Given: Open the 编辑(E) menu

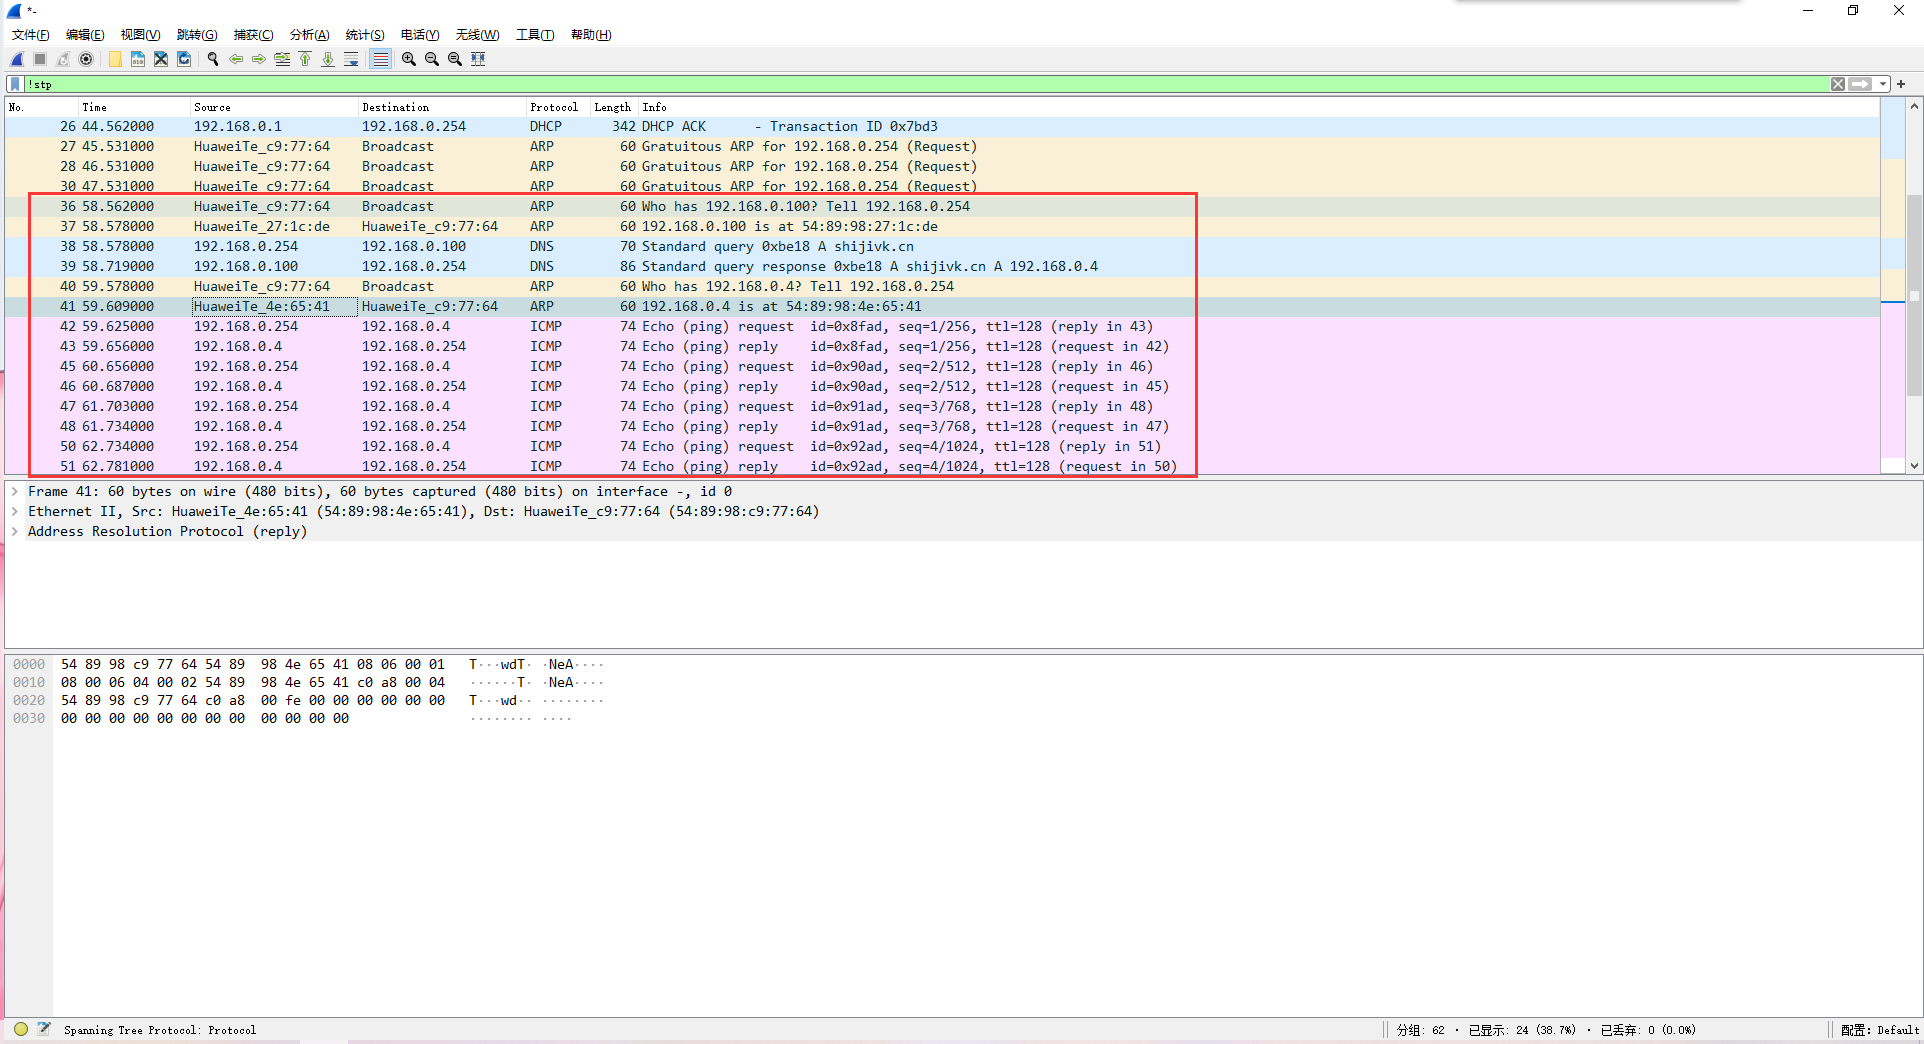Looking at the screenshot, I should (85, 35).
